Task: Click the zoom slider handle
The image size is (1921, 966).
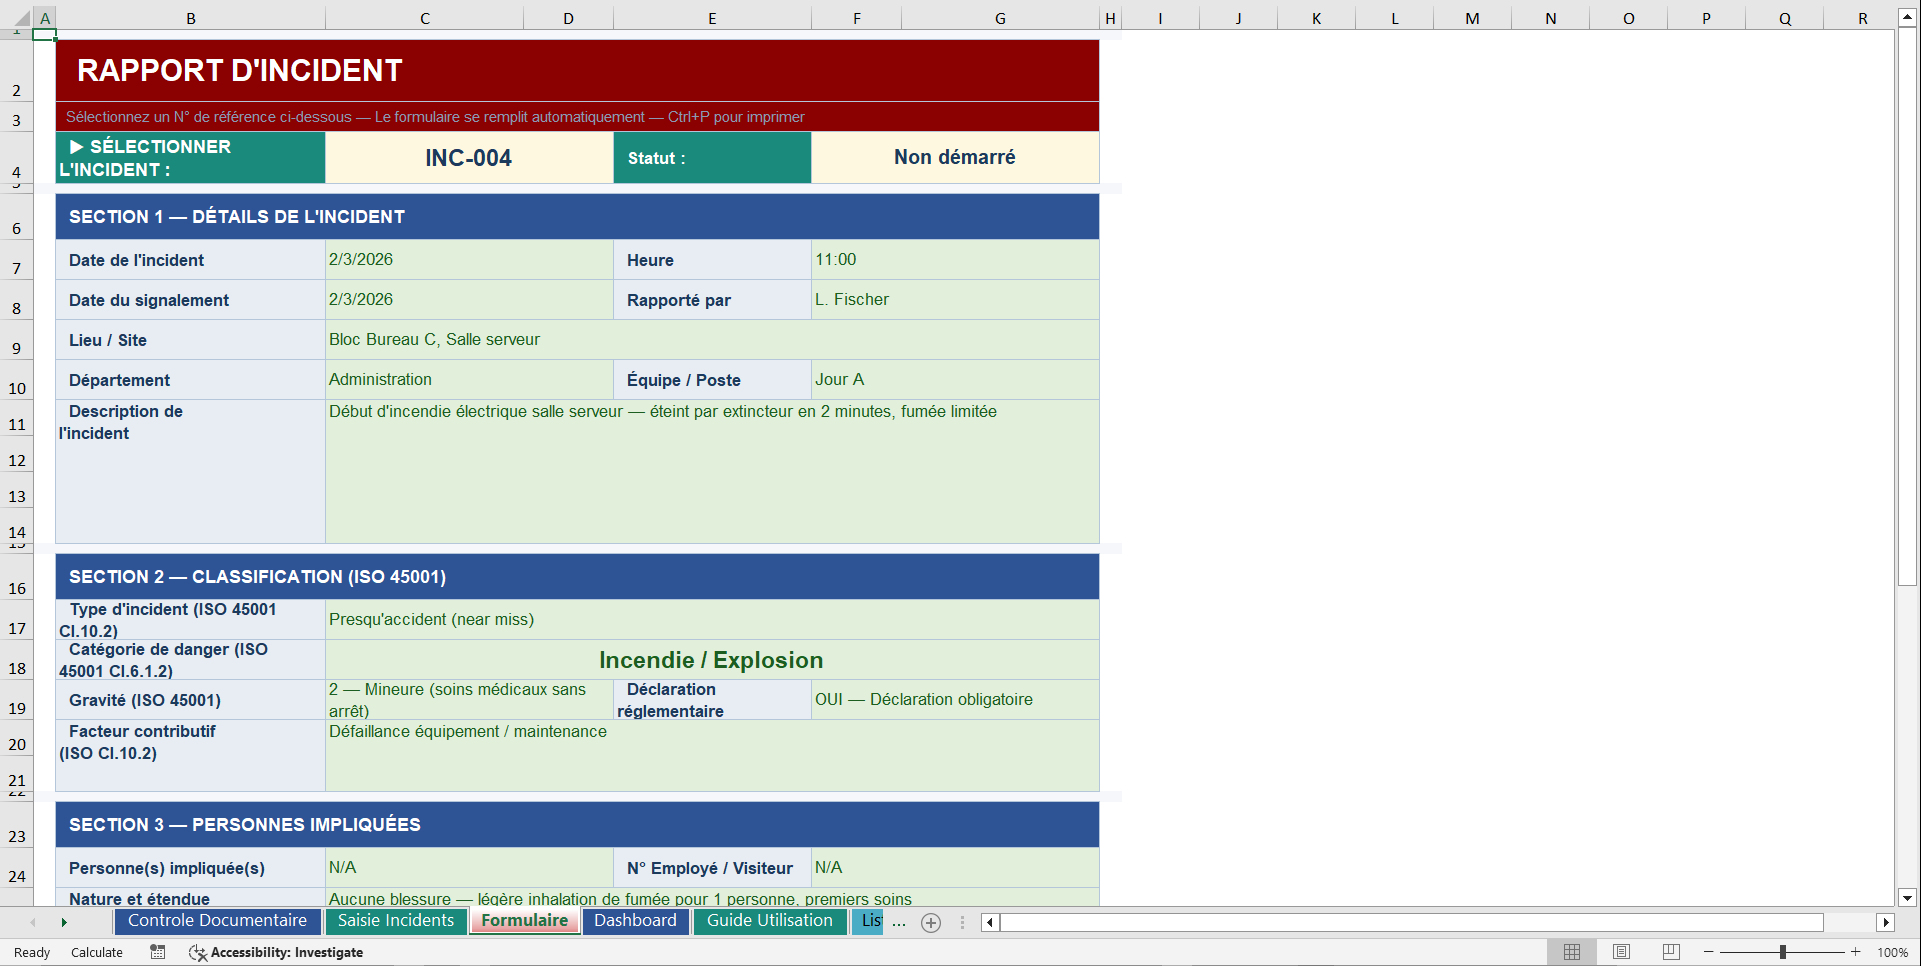Action: 1783,952
